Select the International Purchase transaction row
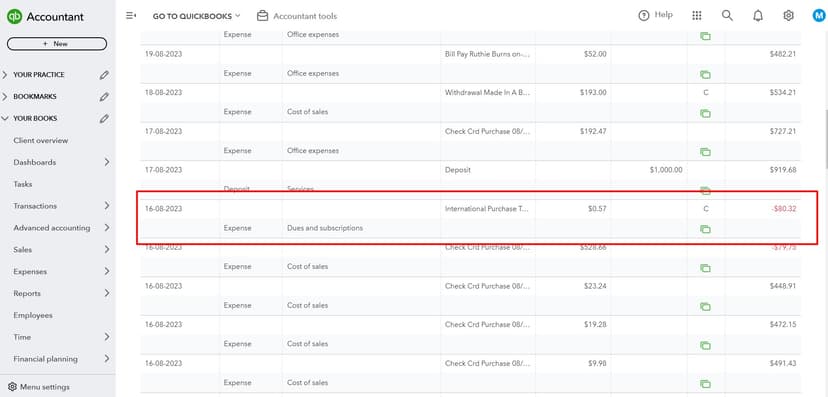Image resolution: width=828 pixels, height=397 pixels. pos(471,219)
